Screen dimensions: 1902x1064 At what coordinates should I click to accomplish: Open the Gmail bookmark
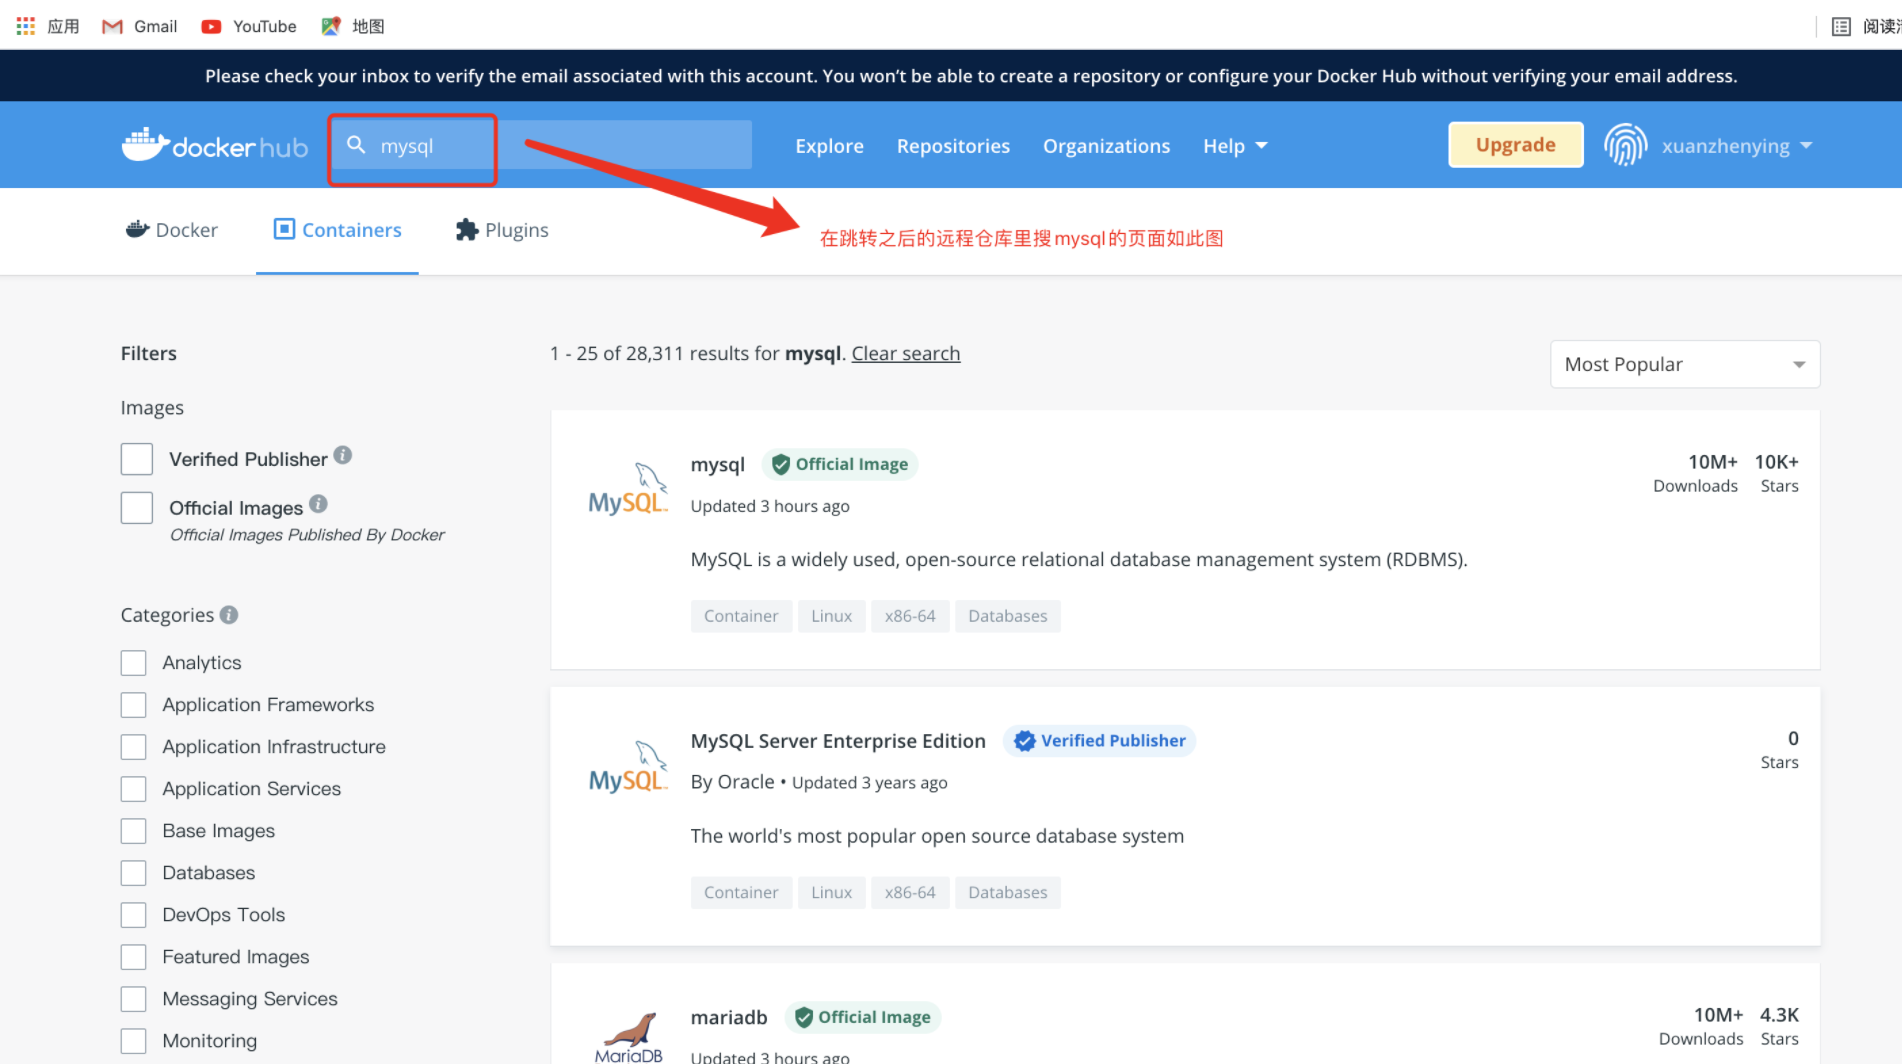tap(140, 26)
